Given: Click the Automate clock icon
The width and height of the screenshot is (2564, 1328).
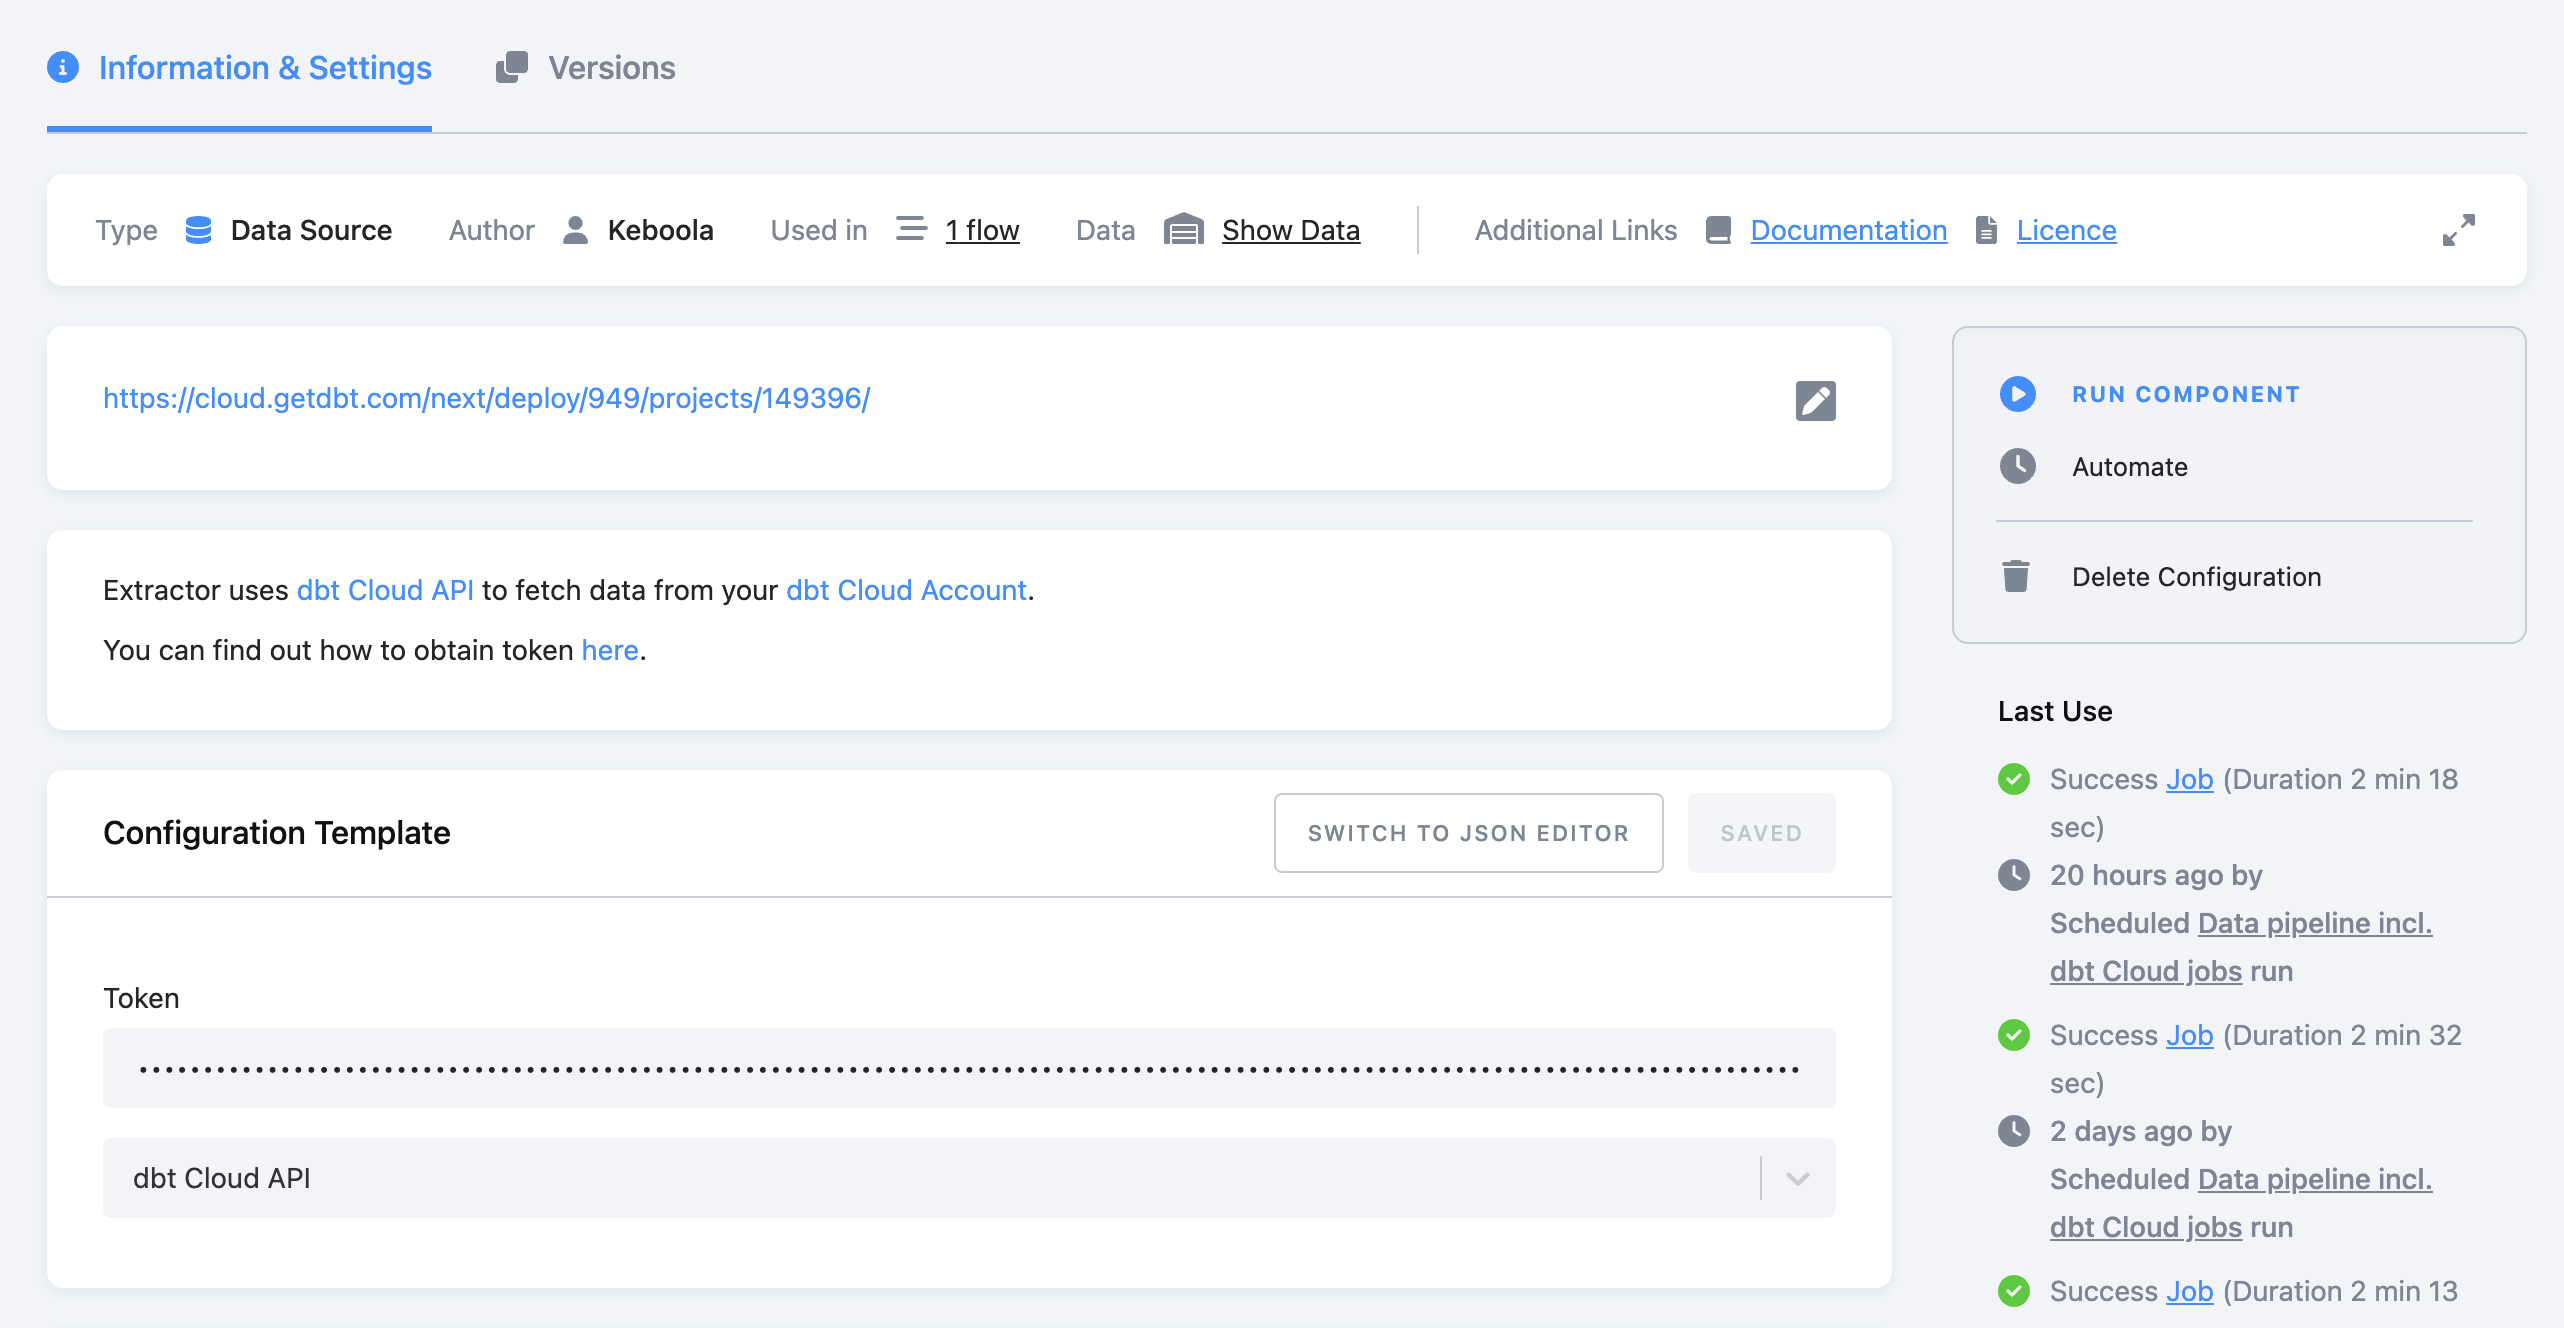Looking at the screenshot, I should pos(2018,466).
